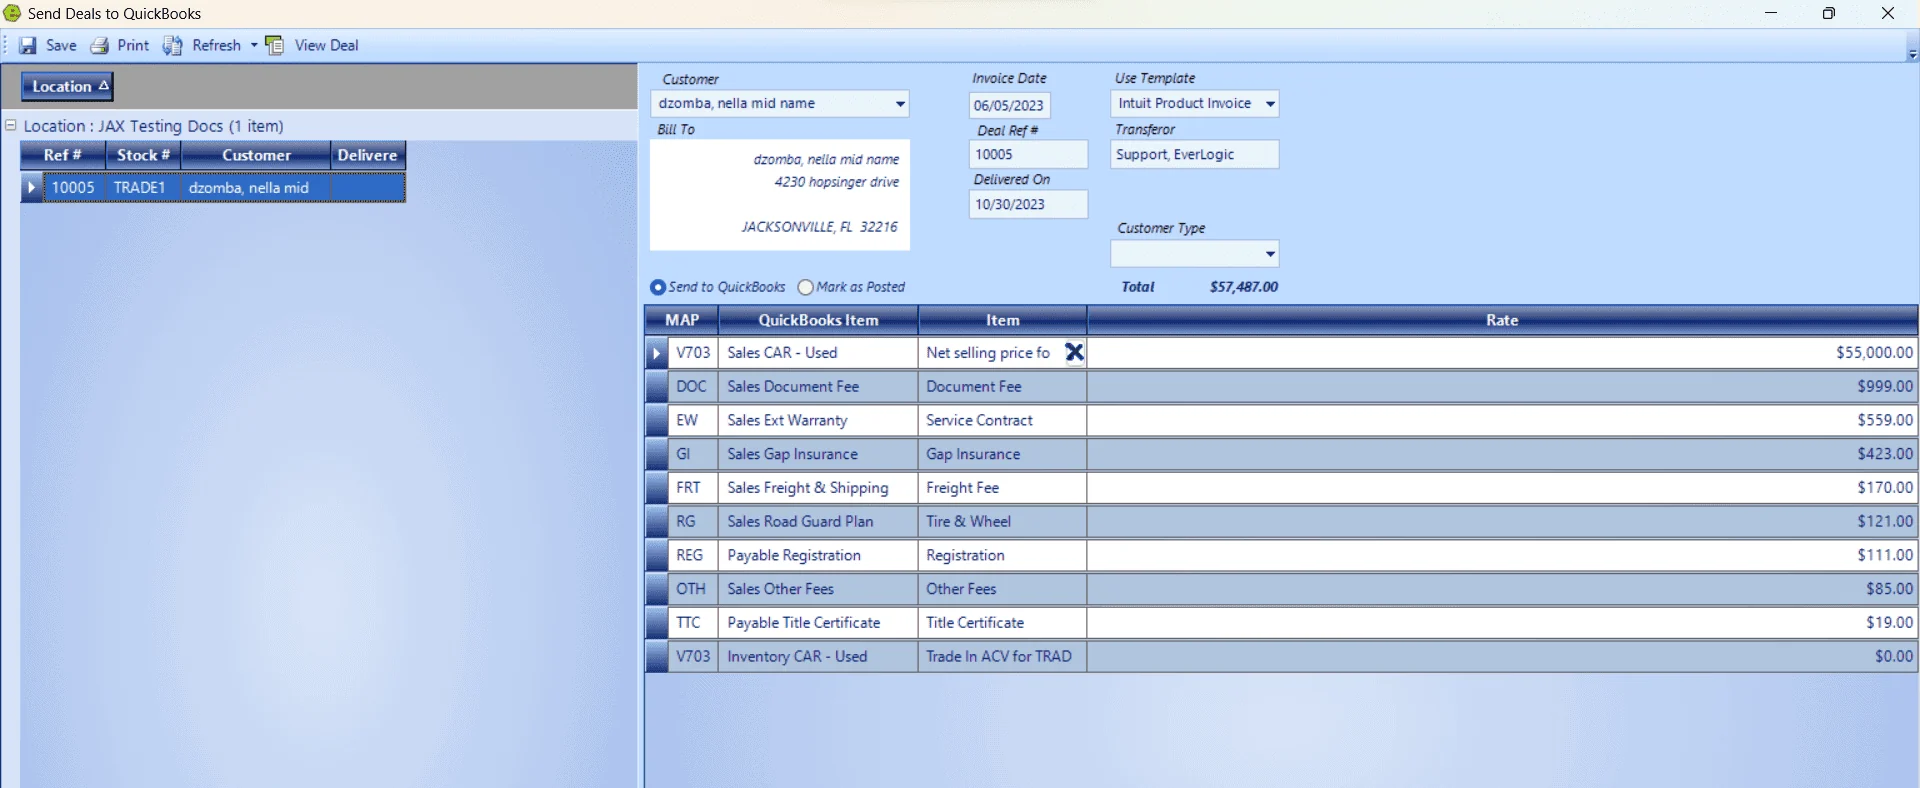Sort by Ref # column header
1920x788 pixels.
pos(63,155)
